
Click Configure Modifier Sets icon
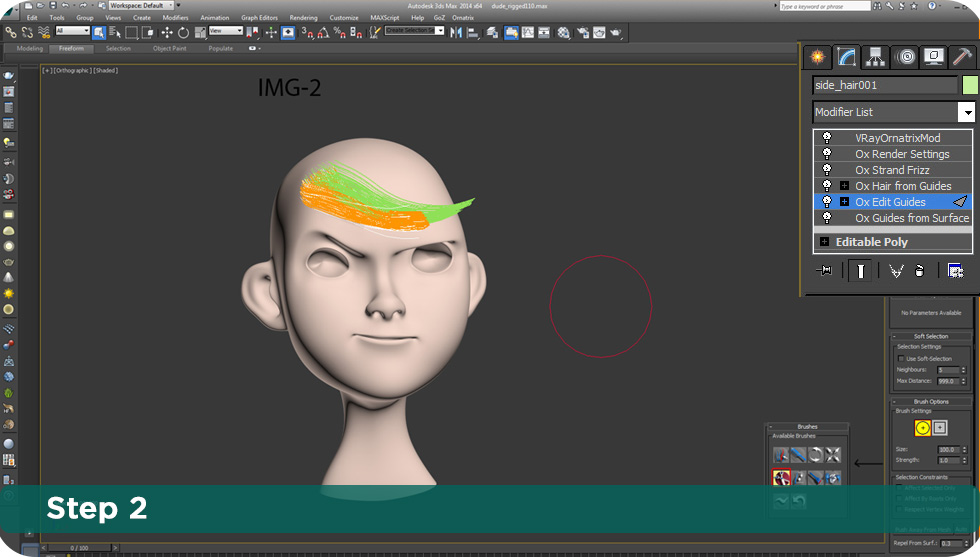pos(955,271)
